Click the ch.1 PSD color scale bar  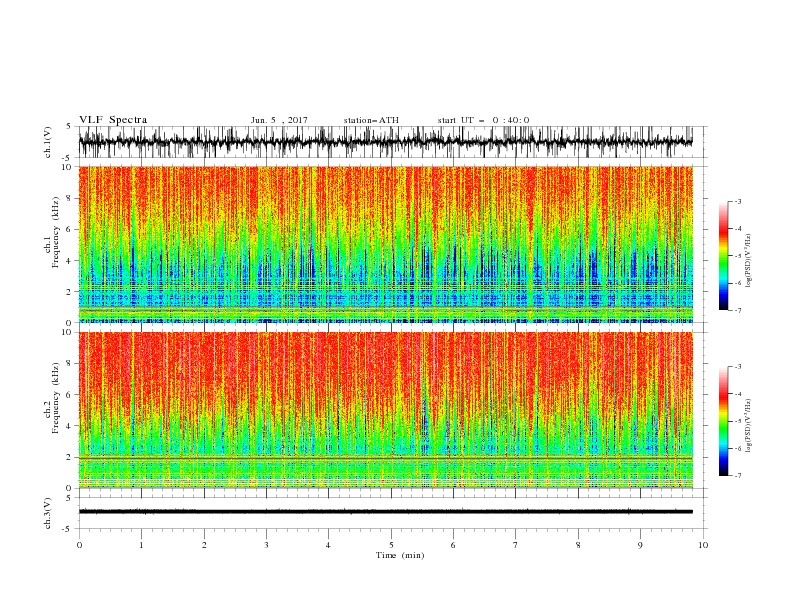pos(723,256)
